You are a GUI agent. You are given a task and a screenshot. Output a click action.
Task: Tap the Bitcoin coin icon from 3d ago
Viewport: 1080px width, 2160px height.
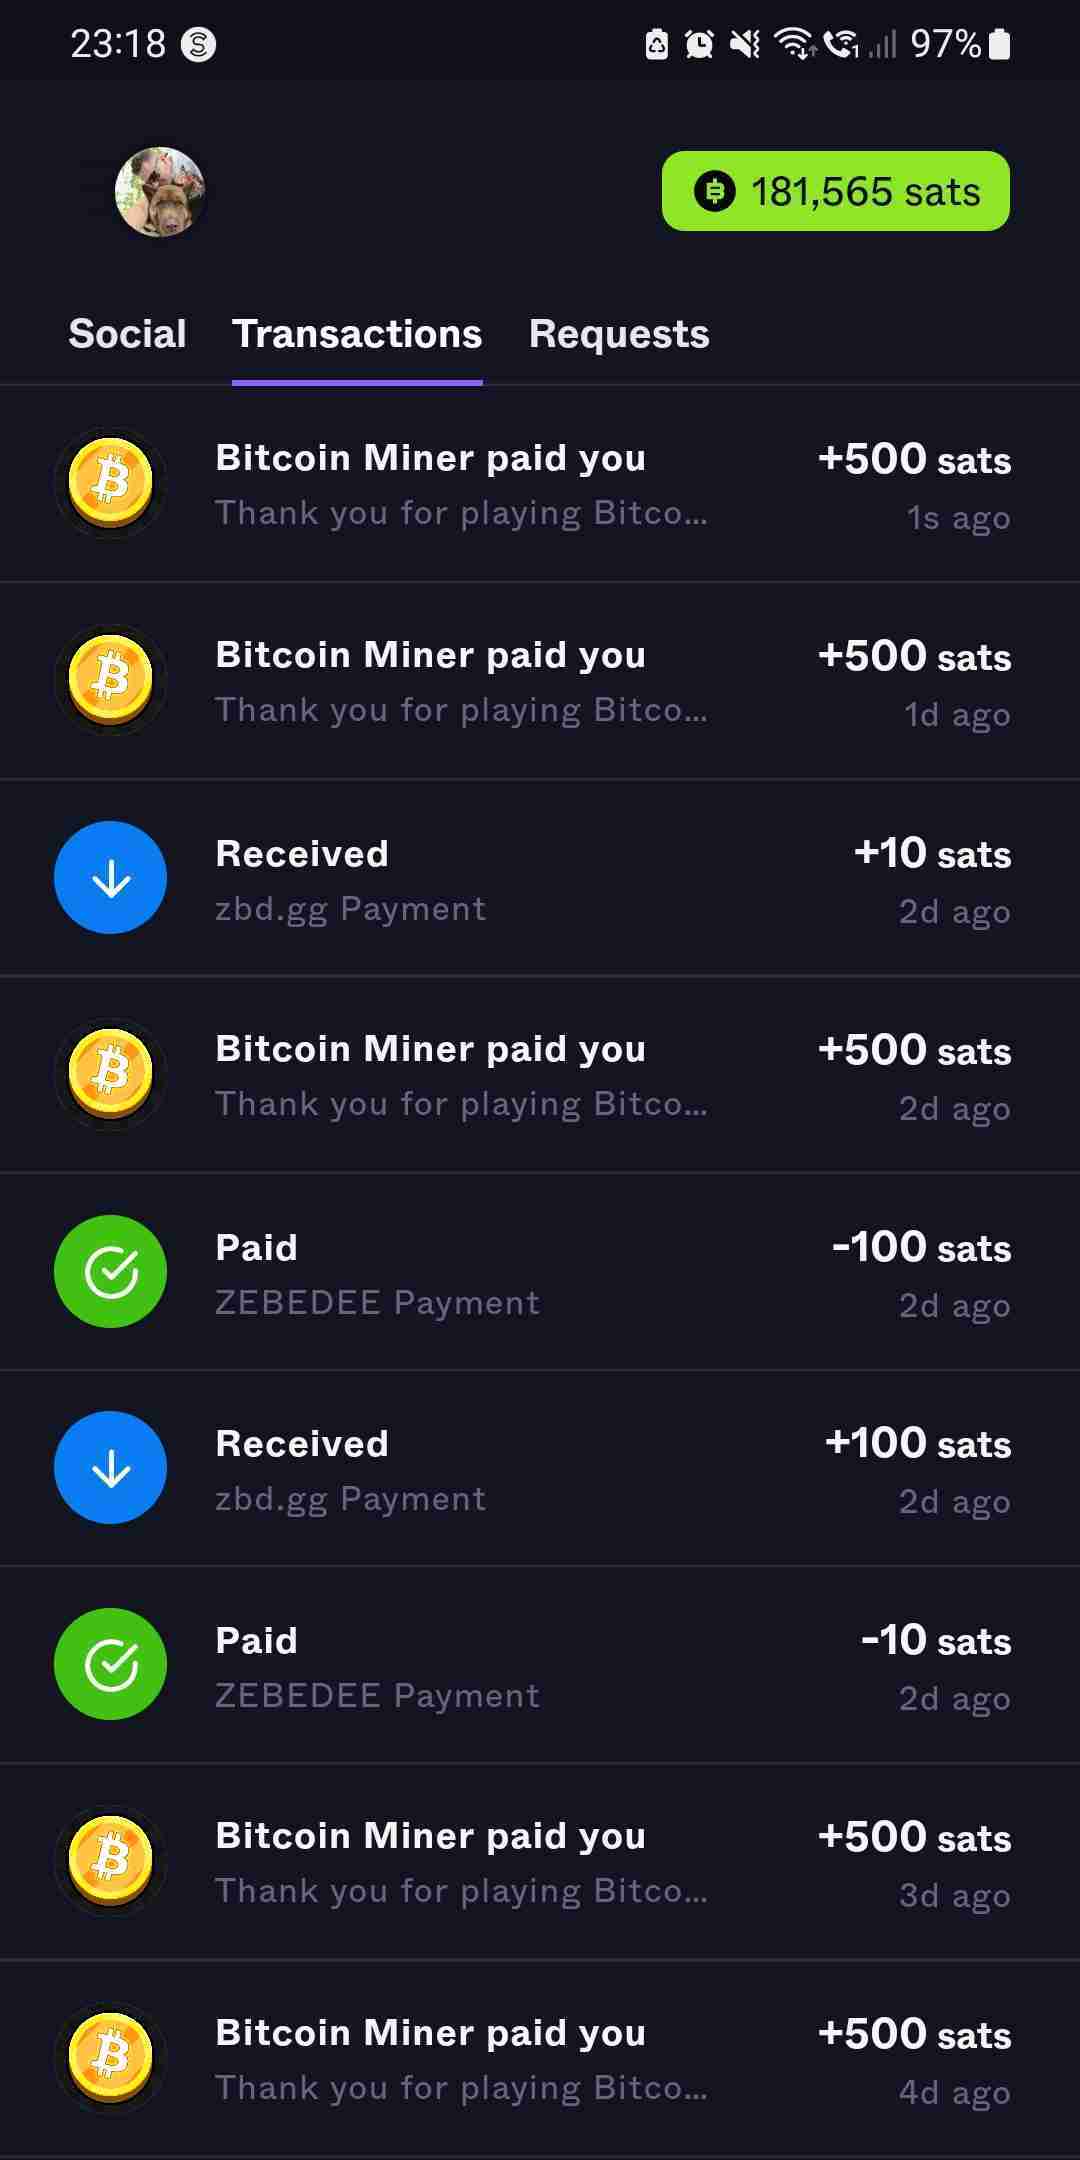point(110,1861)
